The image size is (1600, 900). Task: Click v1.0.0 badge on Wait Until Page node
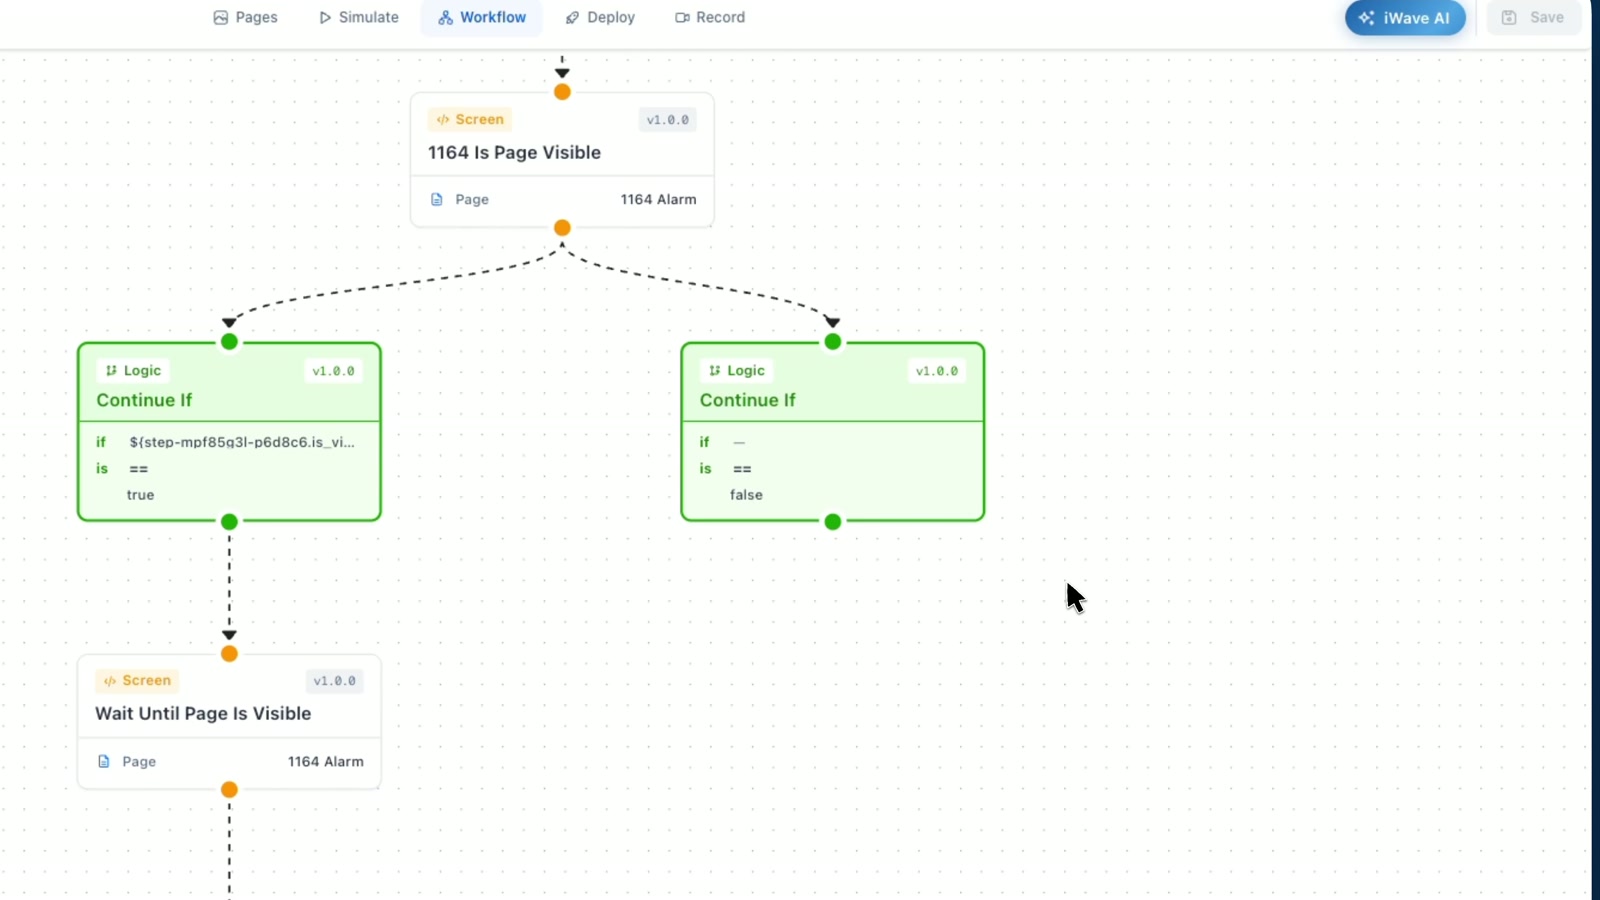[x=335, y=681]
